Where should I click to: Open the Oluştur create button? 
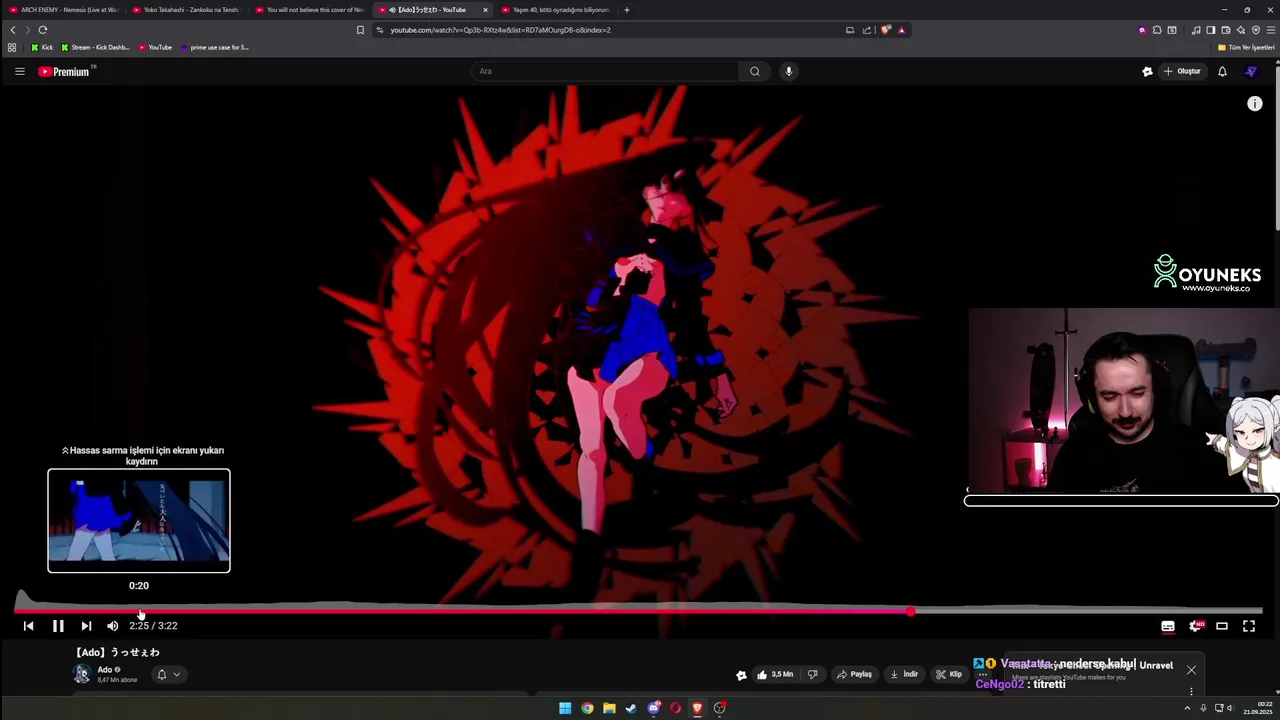click(1182, 71)
